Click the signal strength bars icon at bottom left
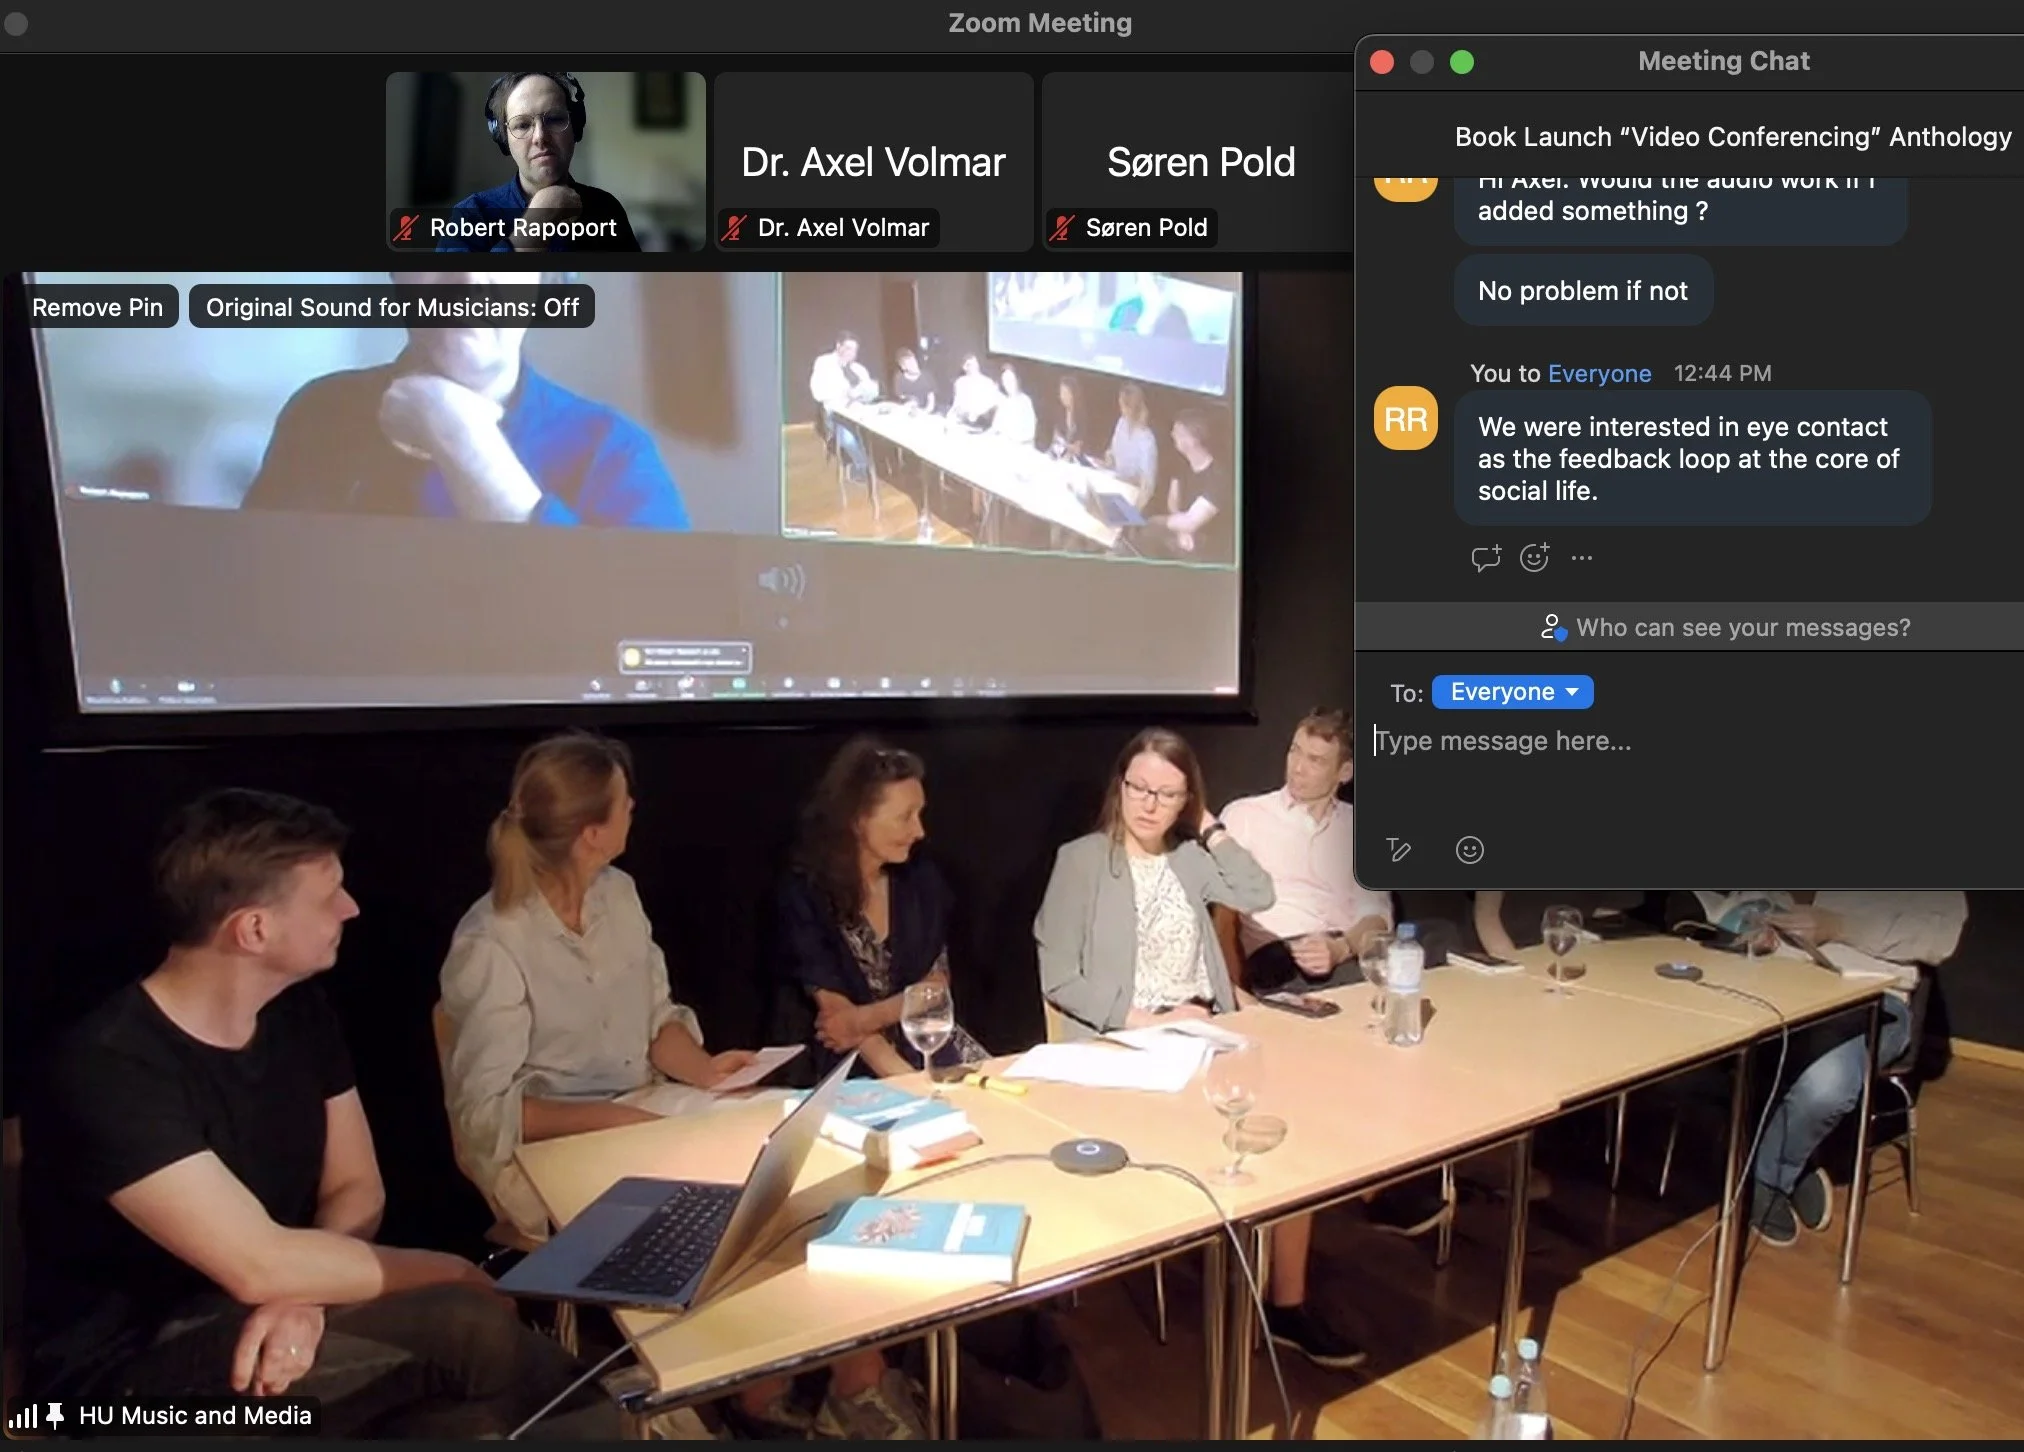2024x1452 pixels. tap(22, 1415)
